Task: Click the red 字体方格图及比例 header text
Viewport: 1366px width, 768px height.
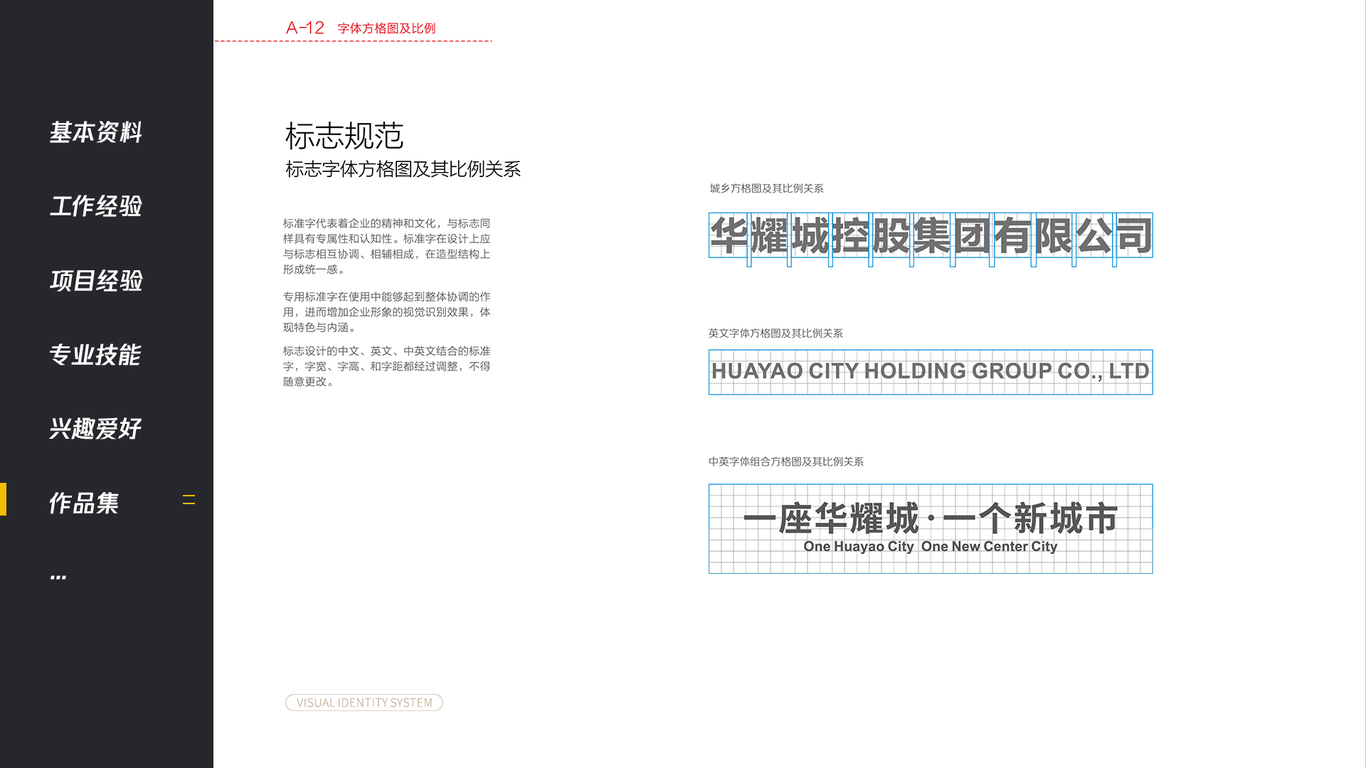Action: tap(387, 28)
